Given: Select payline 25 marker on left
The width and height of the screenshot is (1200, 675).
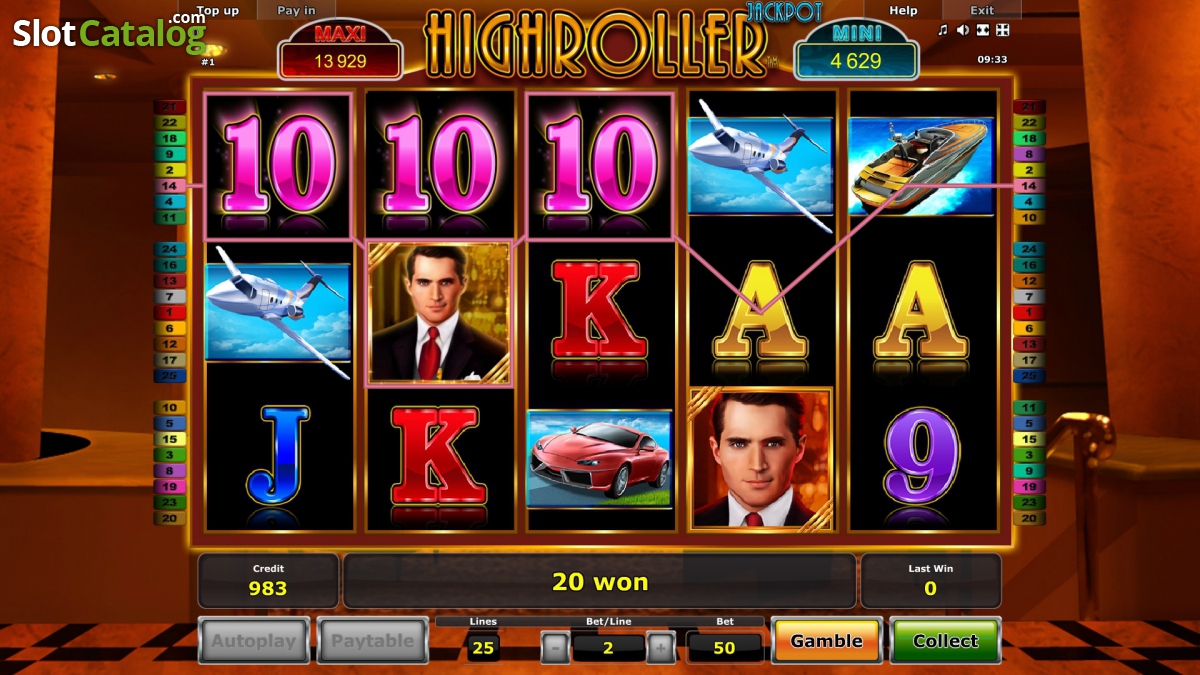Looking at the screenshot, I should pyautogui.click(x=169, y=376).
